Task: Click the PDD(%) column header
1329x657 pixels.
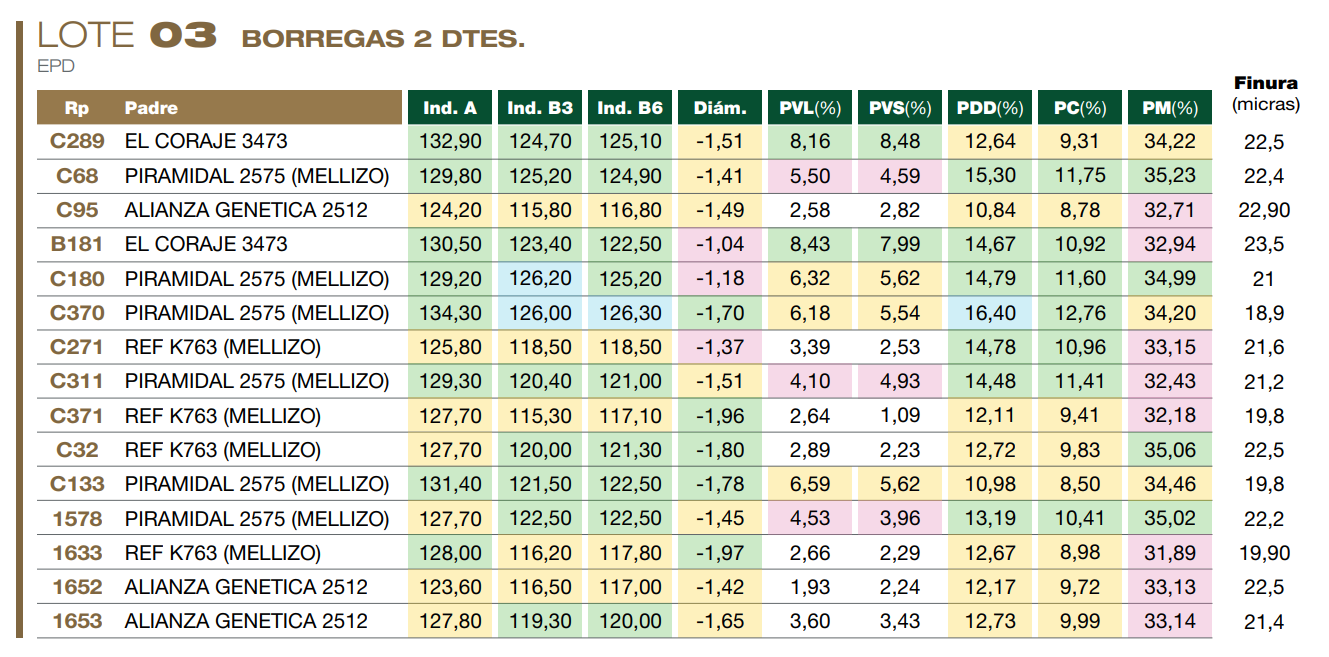Action: pos(990,108)
